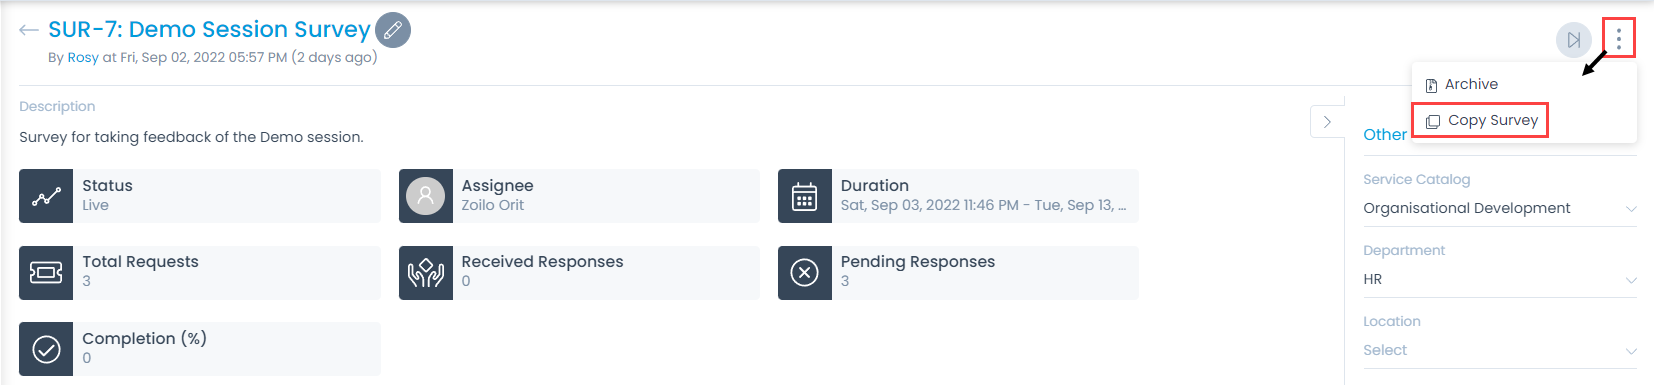Image resolution: width=1654 pixels, height=385 pixels.
Task: Open the Service Catalog dropdown
Action: pos(1500,208)
